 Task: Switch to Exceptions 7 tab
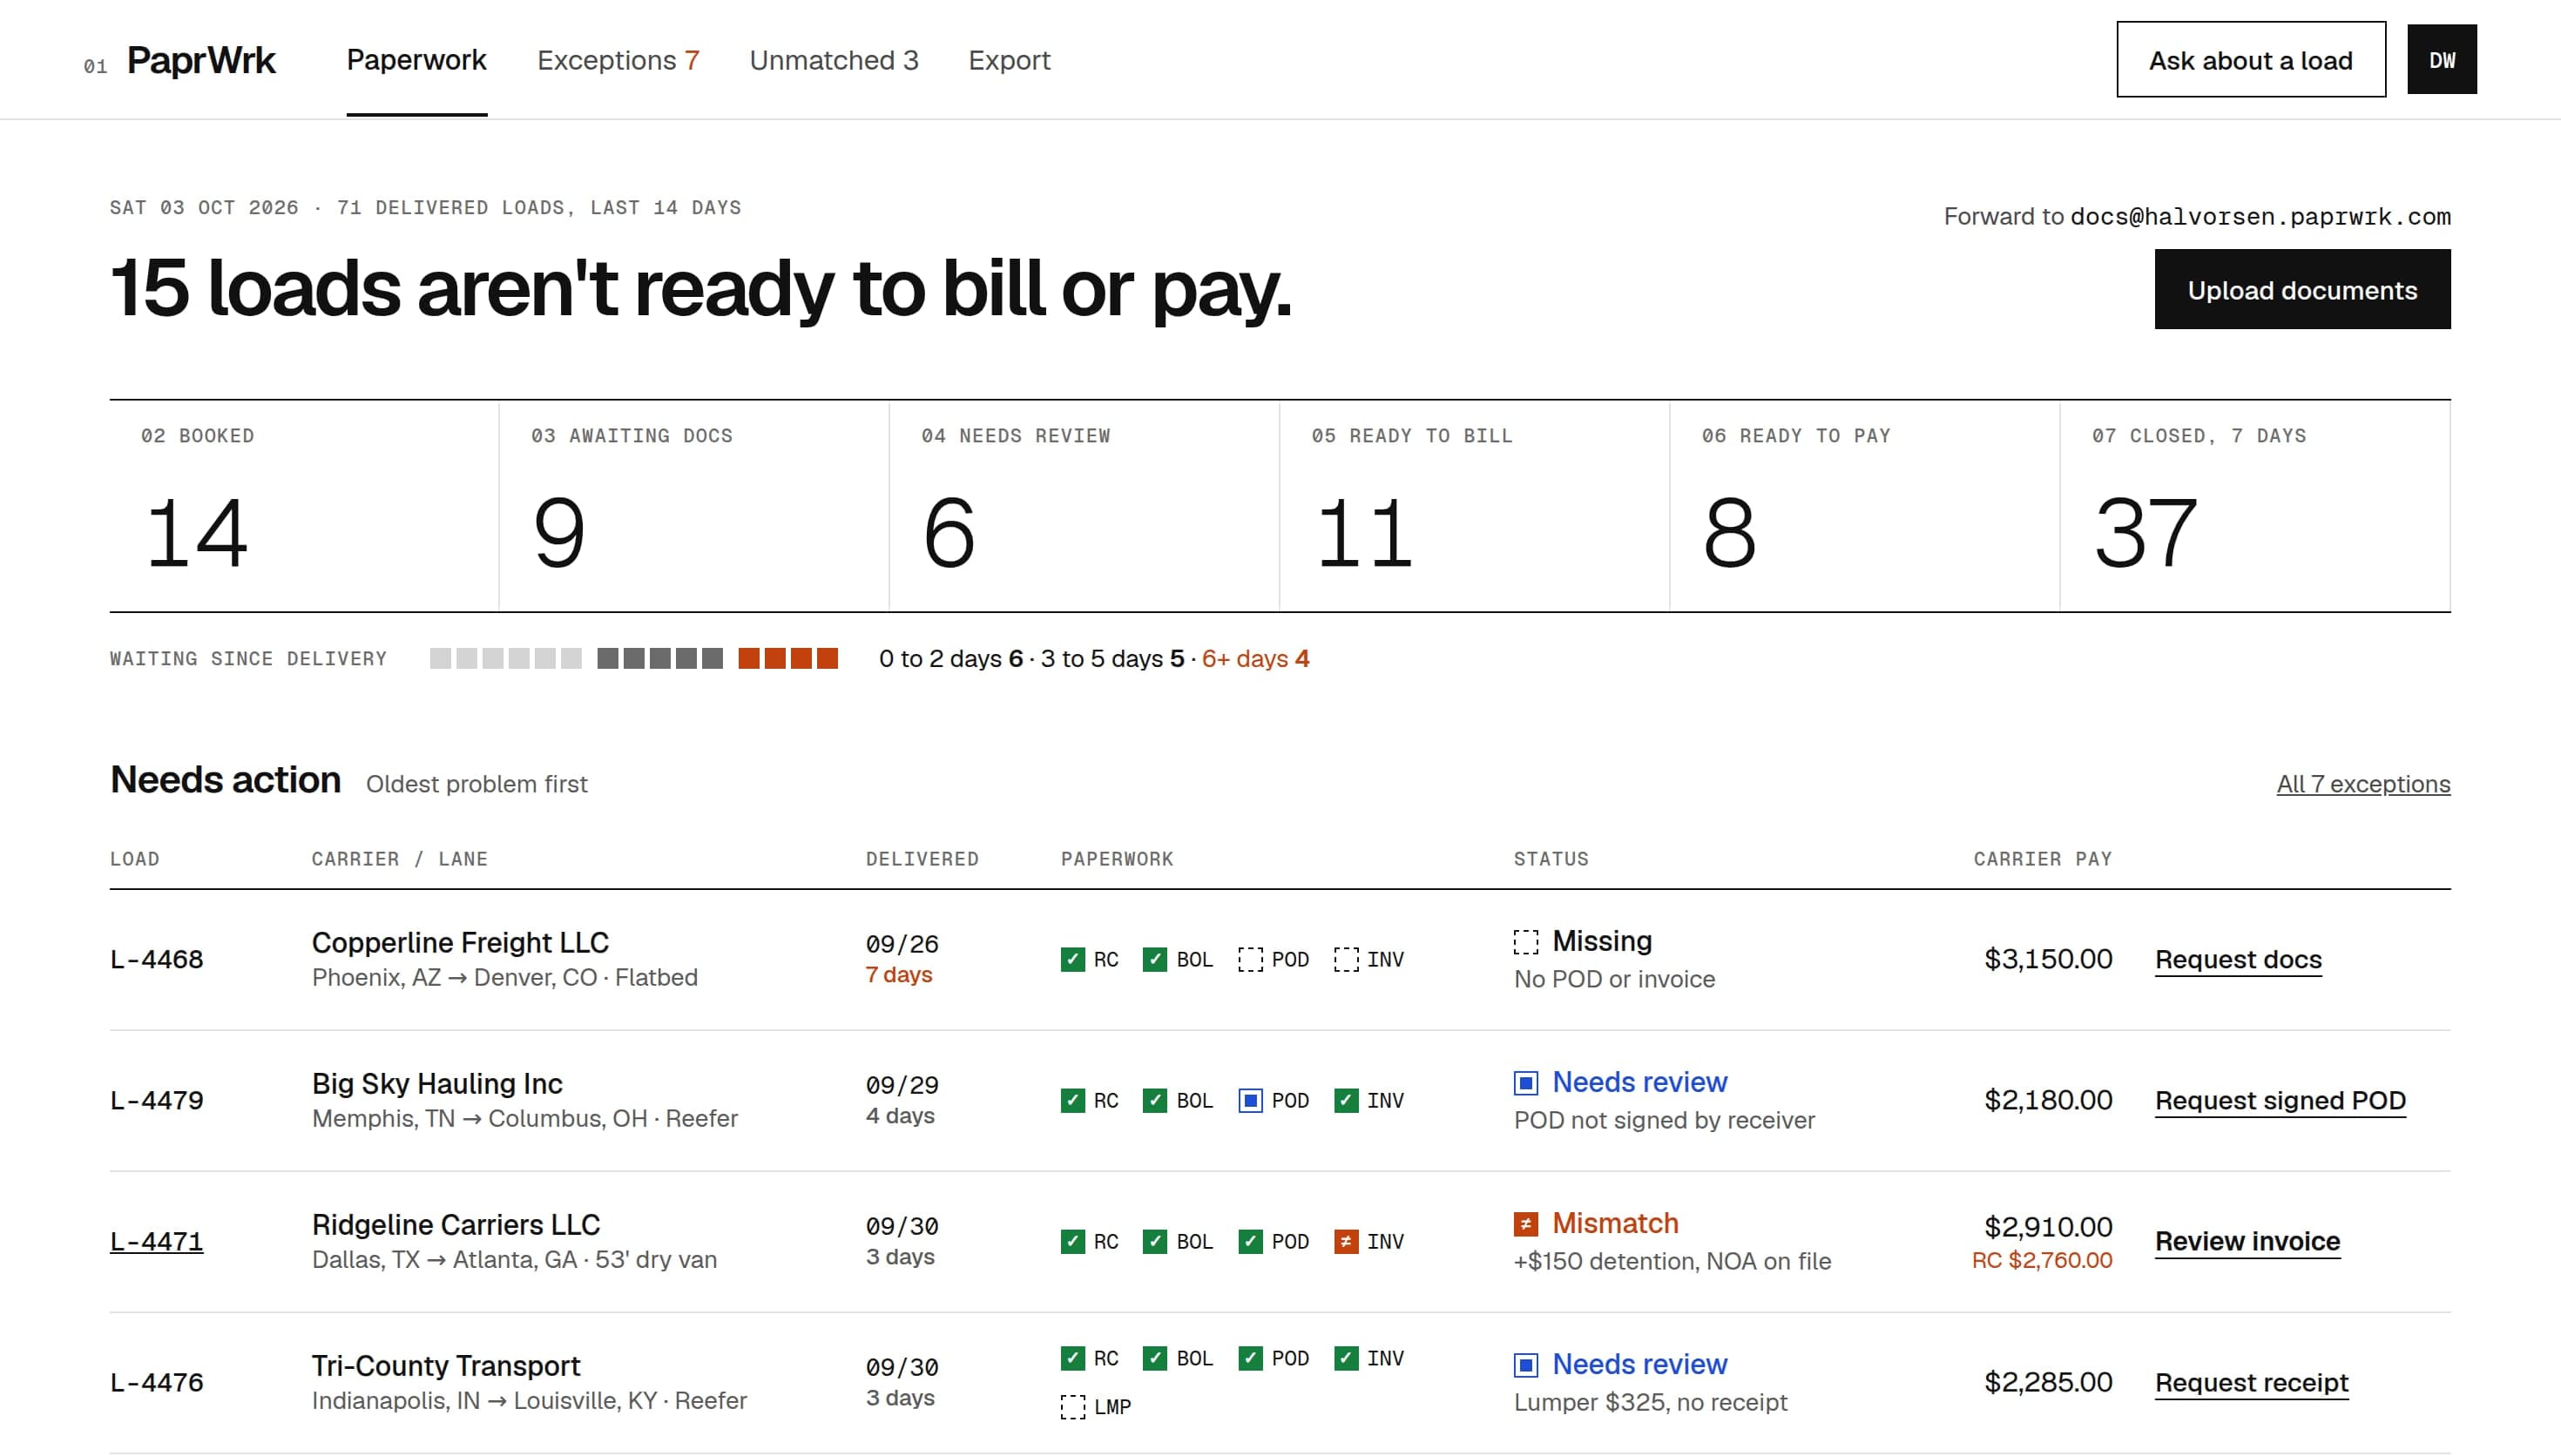point(617,60)
